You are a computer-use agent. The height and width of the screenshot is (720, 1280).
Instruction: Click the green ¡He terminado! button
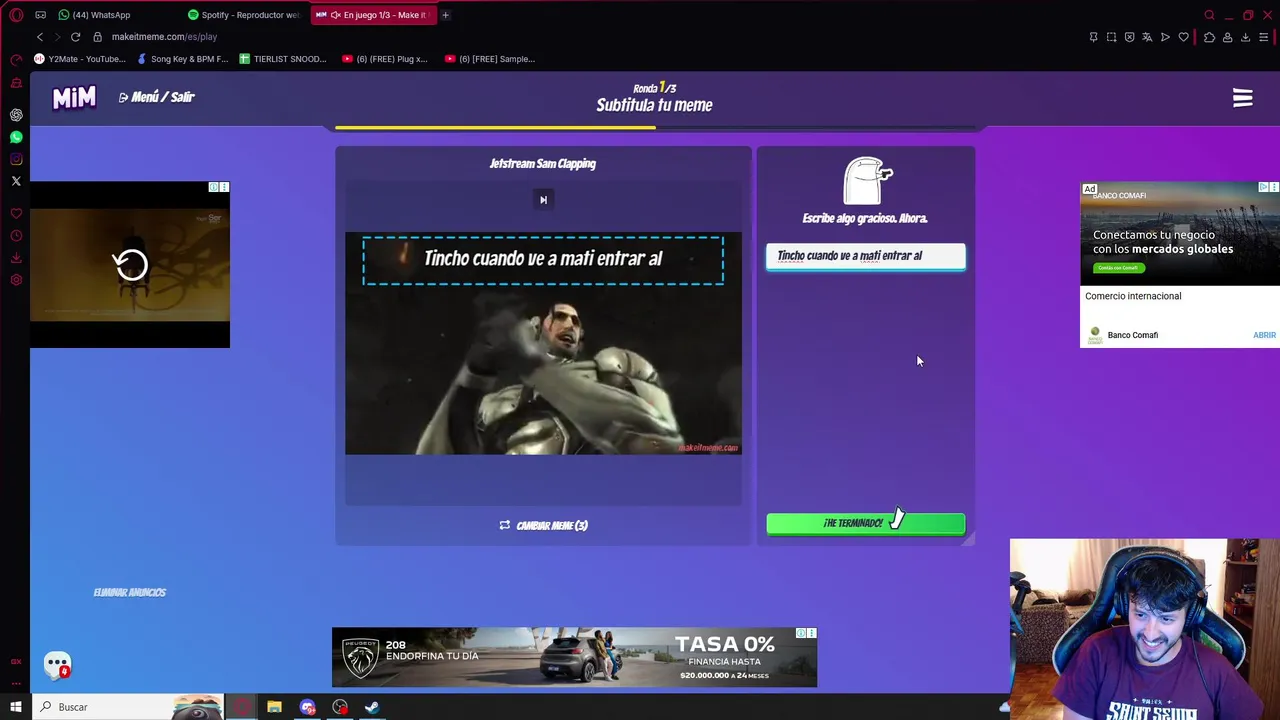(x=866, y=523)
